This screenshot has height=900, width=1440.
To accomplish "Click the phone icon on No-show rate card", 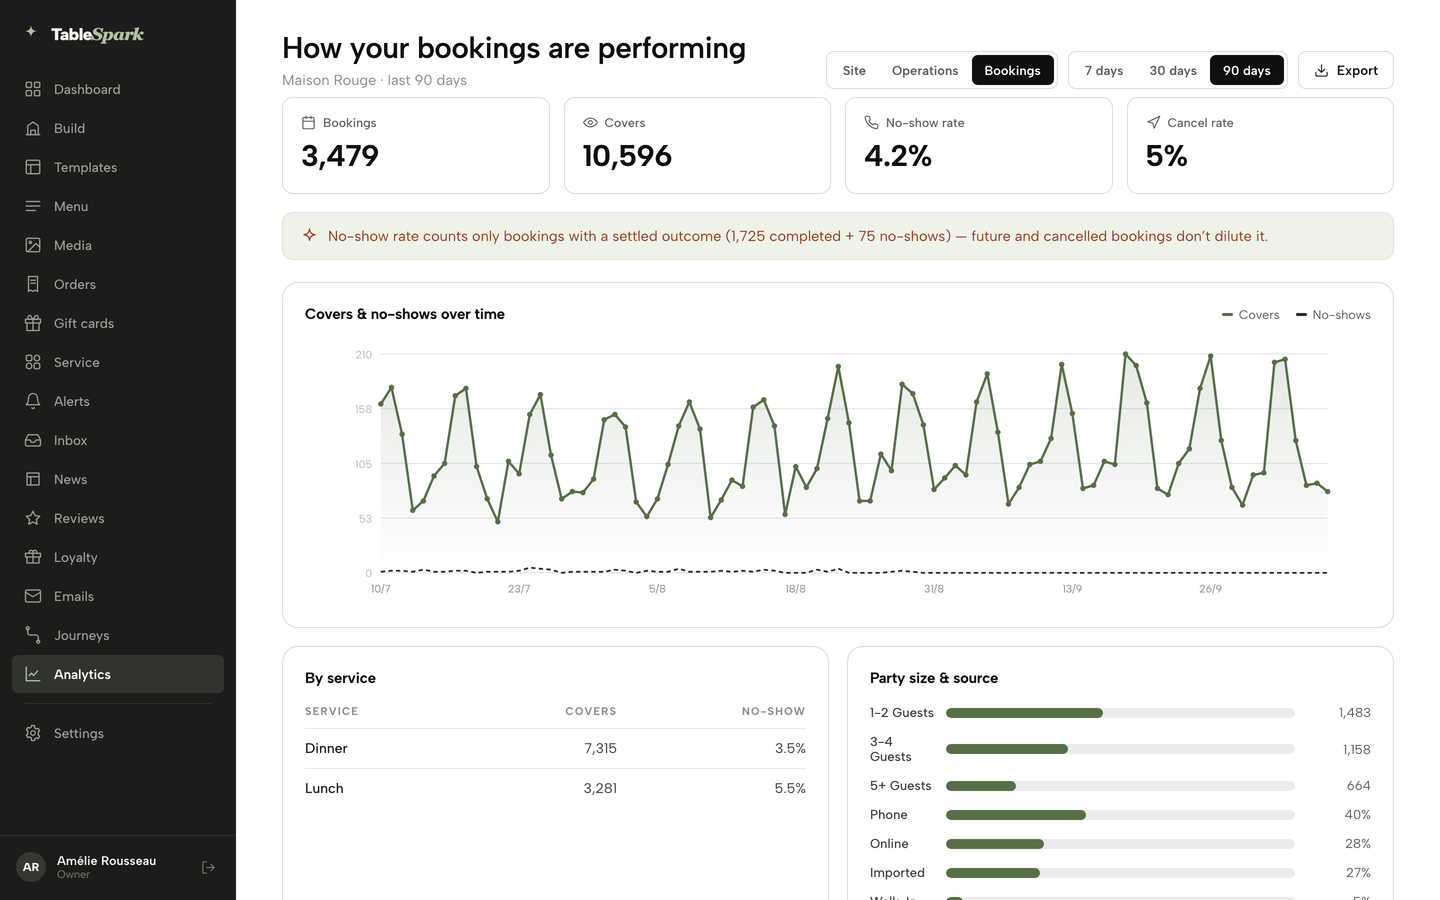I will pos(871,123).
